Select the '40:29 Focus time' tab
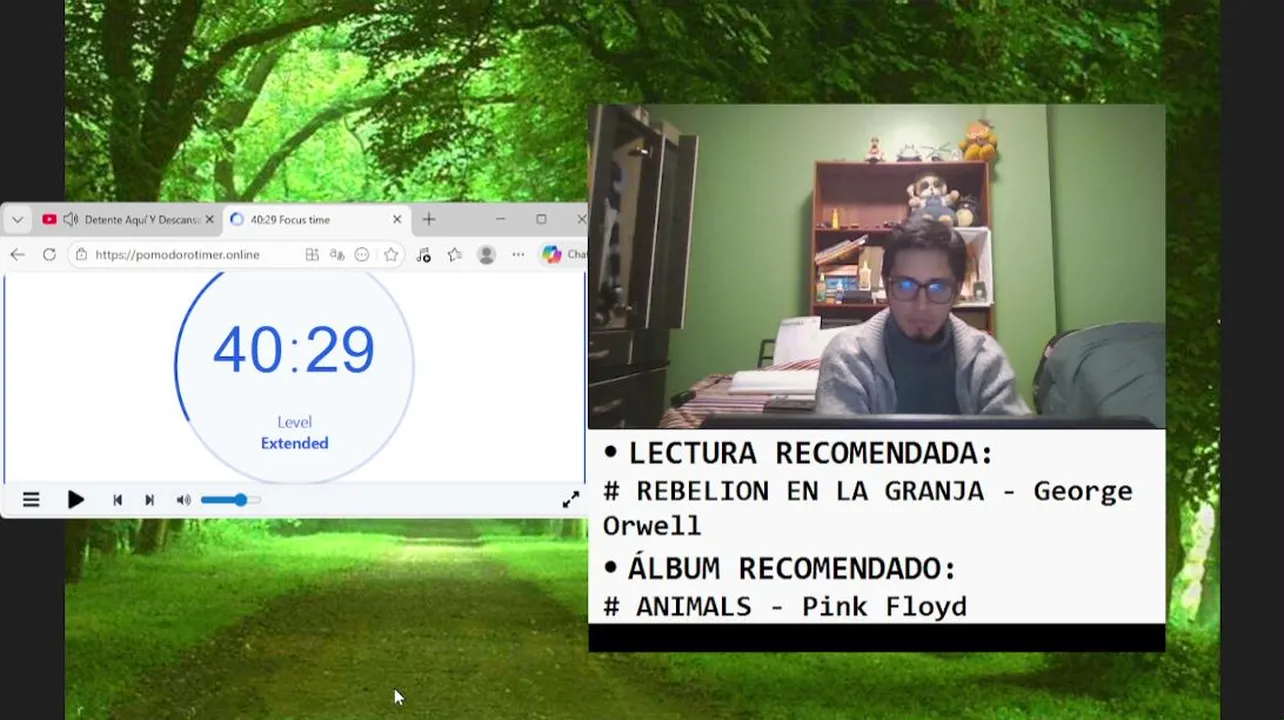Viewport: 1284px width, 720px height. tap(315, 220)
